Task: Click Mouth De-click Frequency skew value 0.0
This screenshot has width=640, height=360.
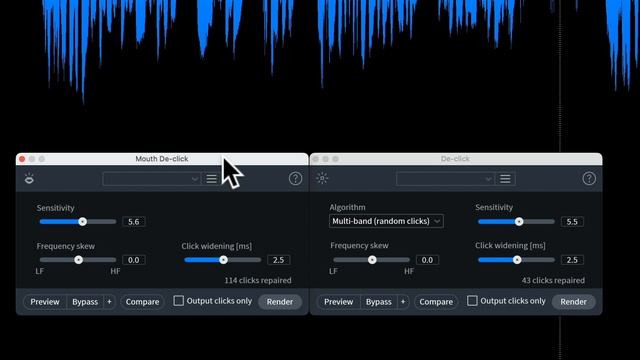Action: [134, 260]
